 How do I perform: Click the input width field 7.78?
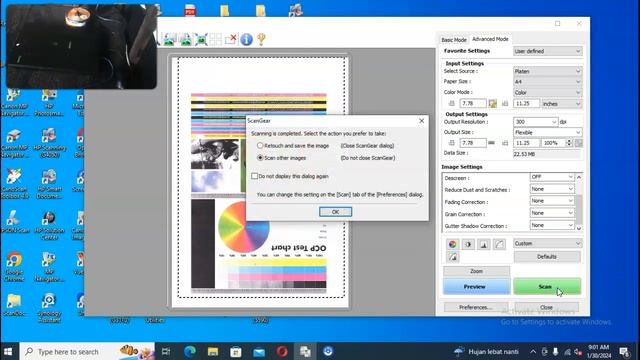point(473,104)
